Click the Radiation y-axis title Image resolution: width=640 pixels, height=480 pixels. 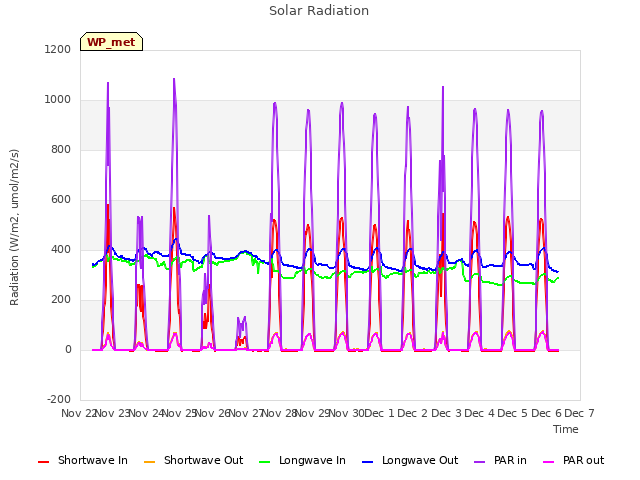pos(14,227)
